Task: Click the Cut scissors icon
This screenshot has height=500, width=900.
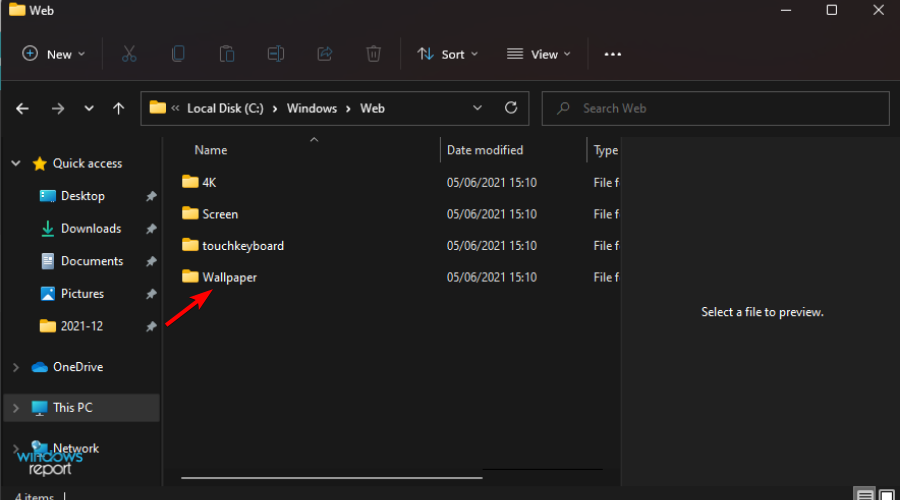Action: [129, 54]
